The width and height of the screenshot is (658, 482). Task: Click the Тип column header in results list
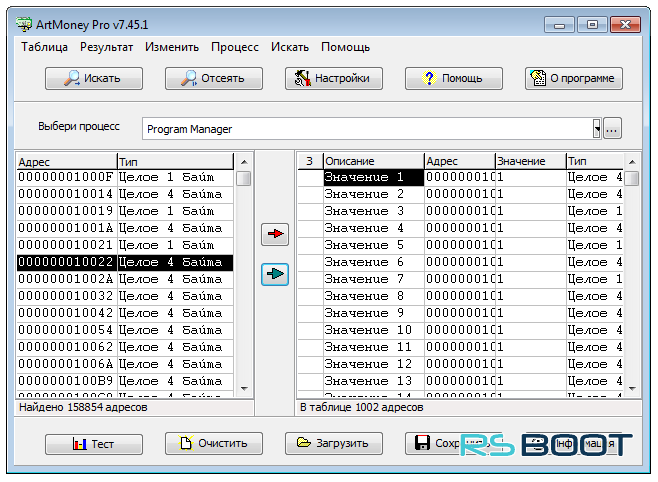click(x=175, y=162)
